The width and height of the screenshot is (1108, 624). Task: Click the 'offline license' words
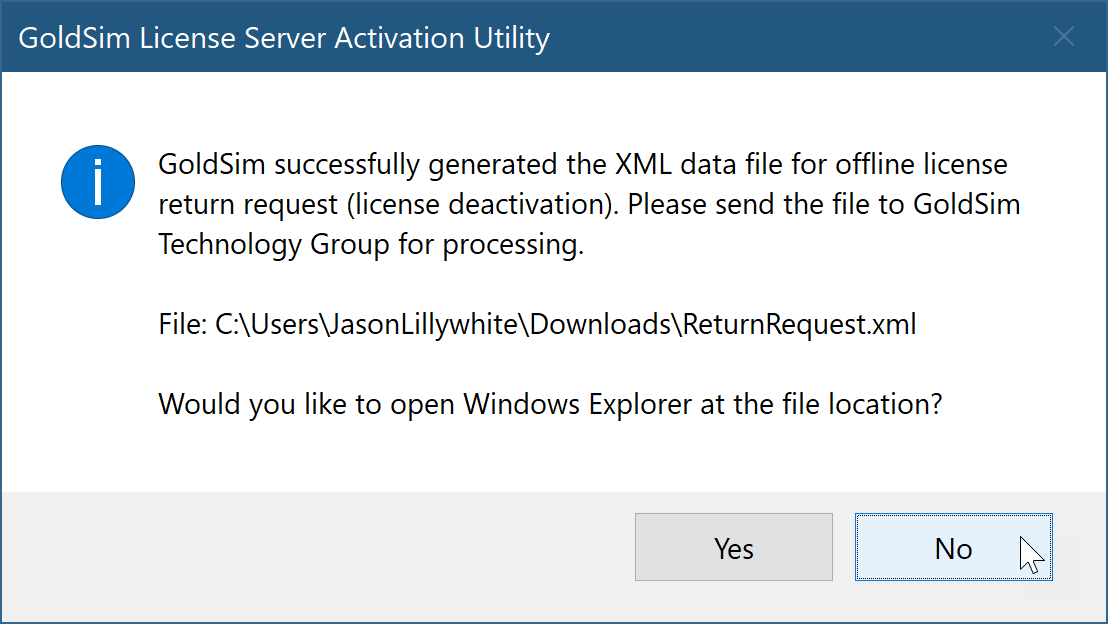click(921, 165)
